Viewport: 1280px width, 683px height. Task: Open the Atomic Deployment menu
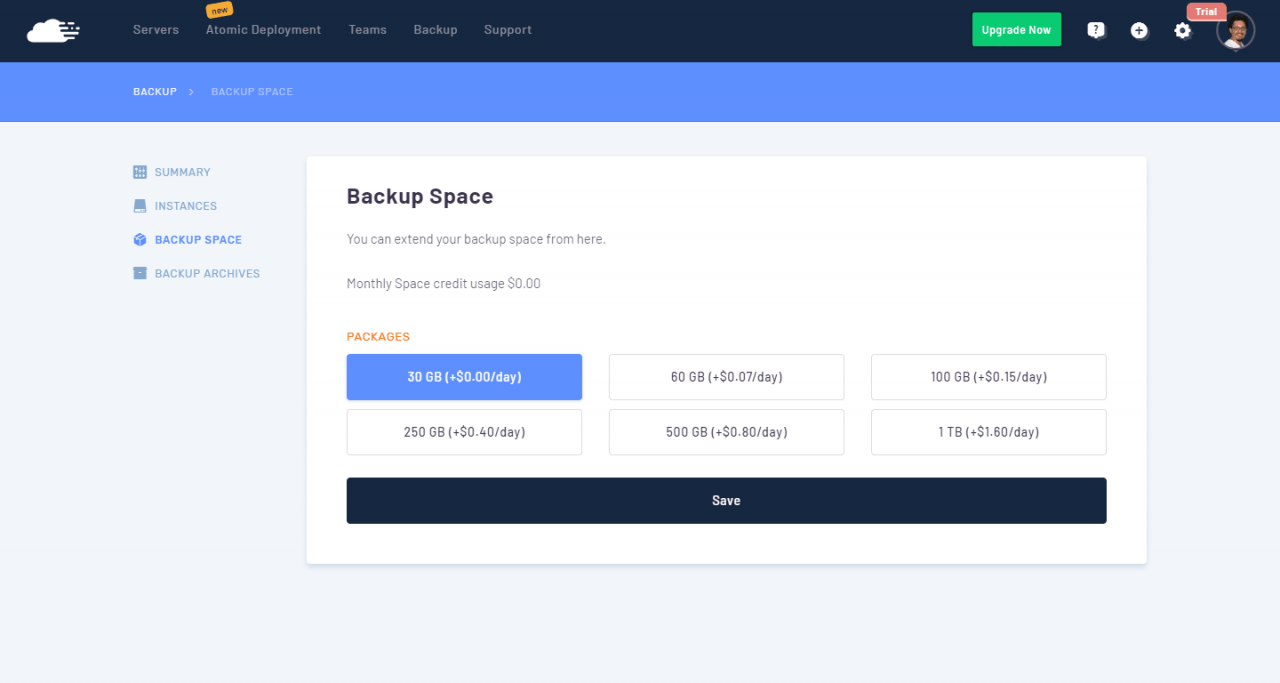(x=263, y=29)
